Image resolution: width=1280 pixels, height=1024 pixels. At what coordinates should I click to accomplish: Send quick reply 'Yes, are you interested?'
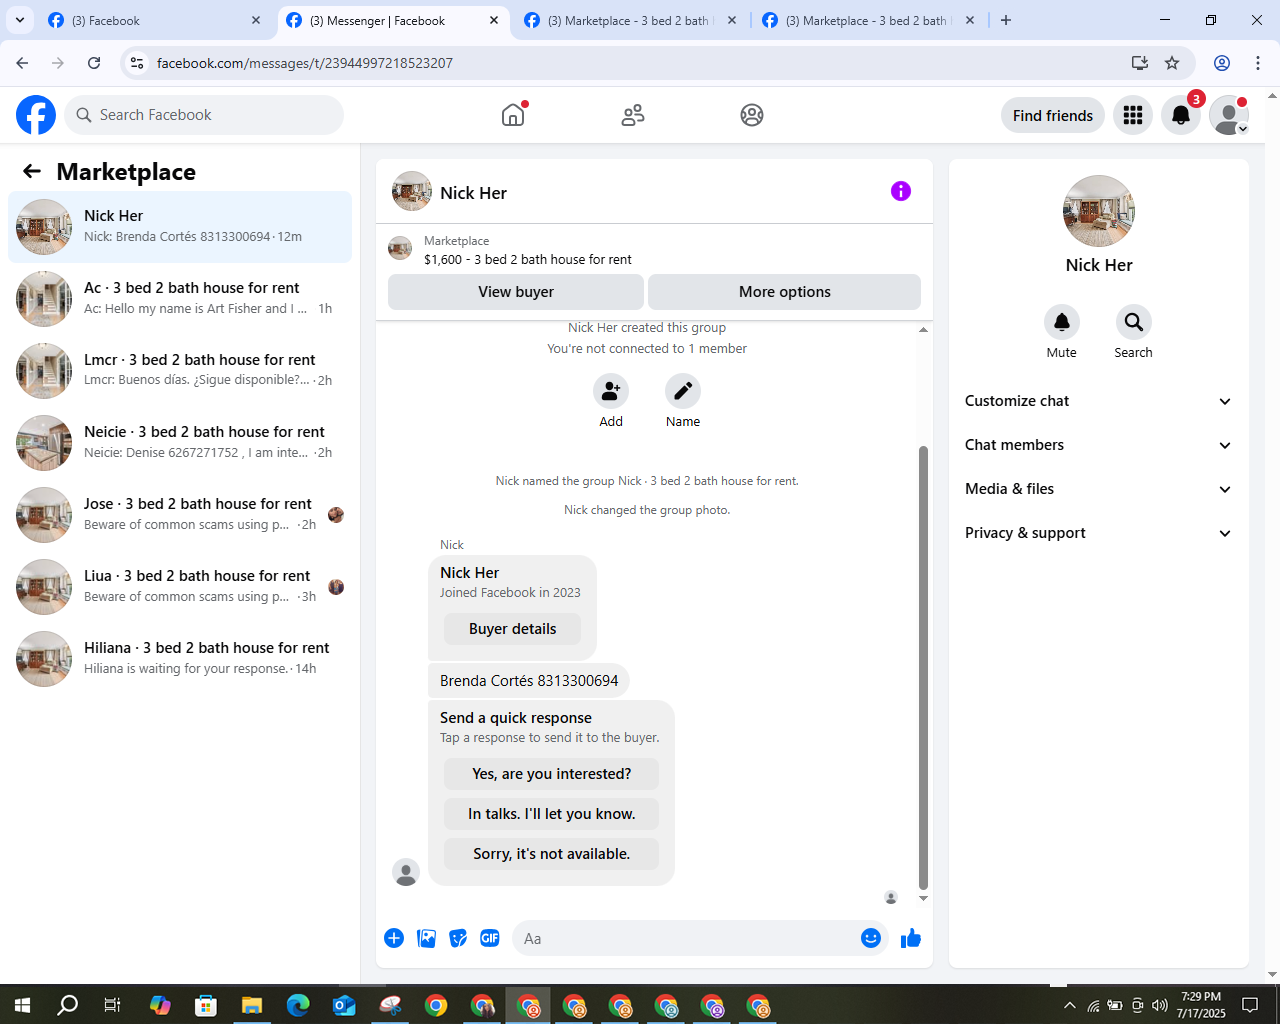coord(552,774)
